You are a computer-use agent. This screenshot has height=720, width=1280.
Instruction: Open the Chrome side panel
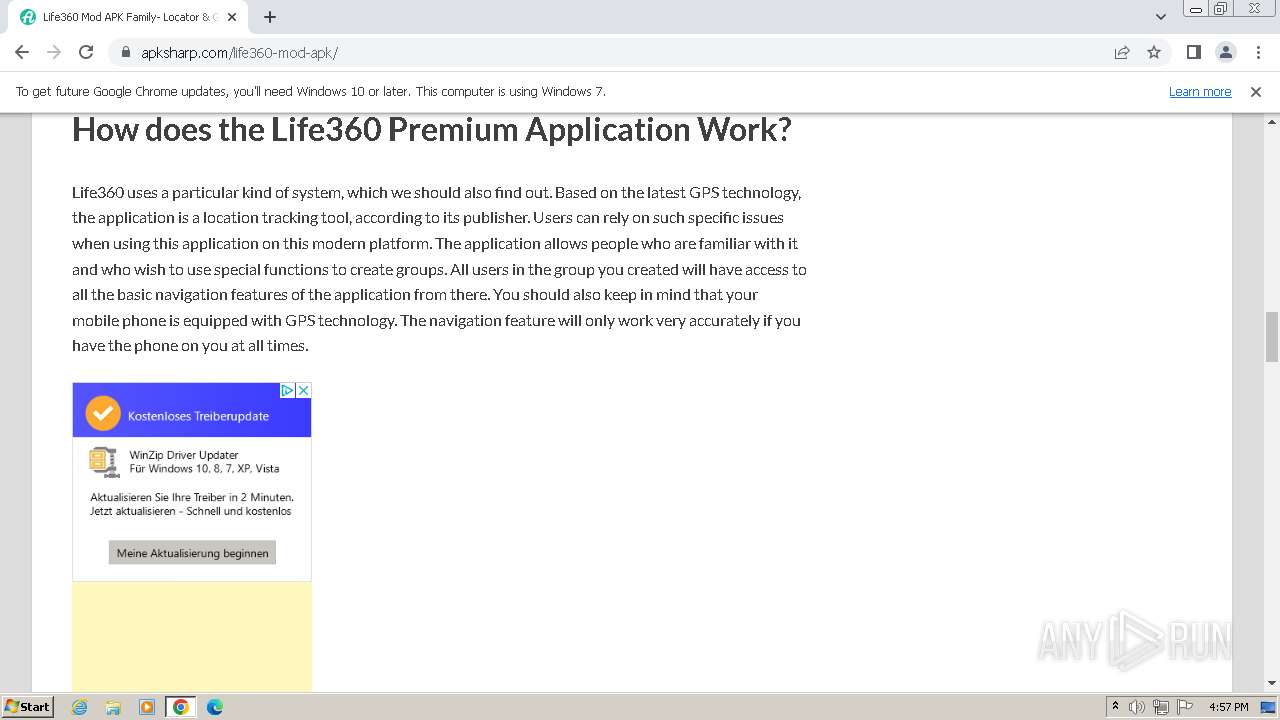pyautogui.click(x=1193, y=52)
